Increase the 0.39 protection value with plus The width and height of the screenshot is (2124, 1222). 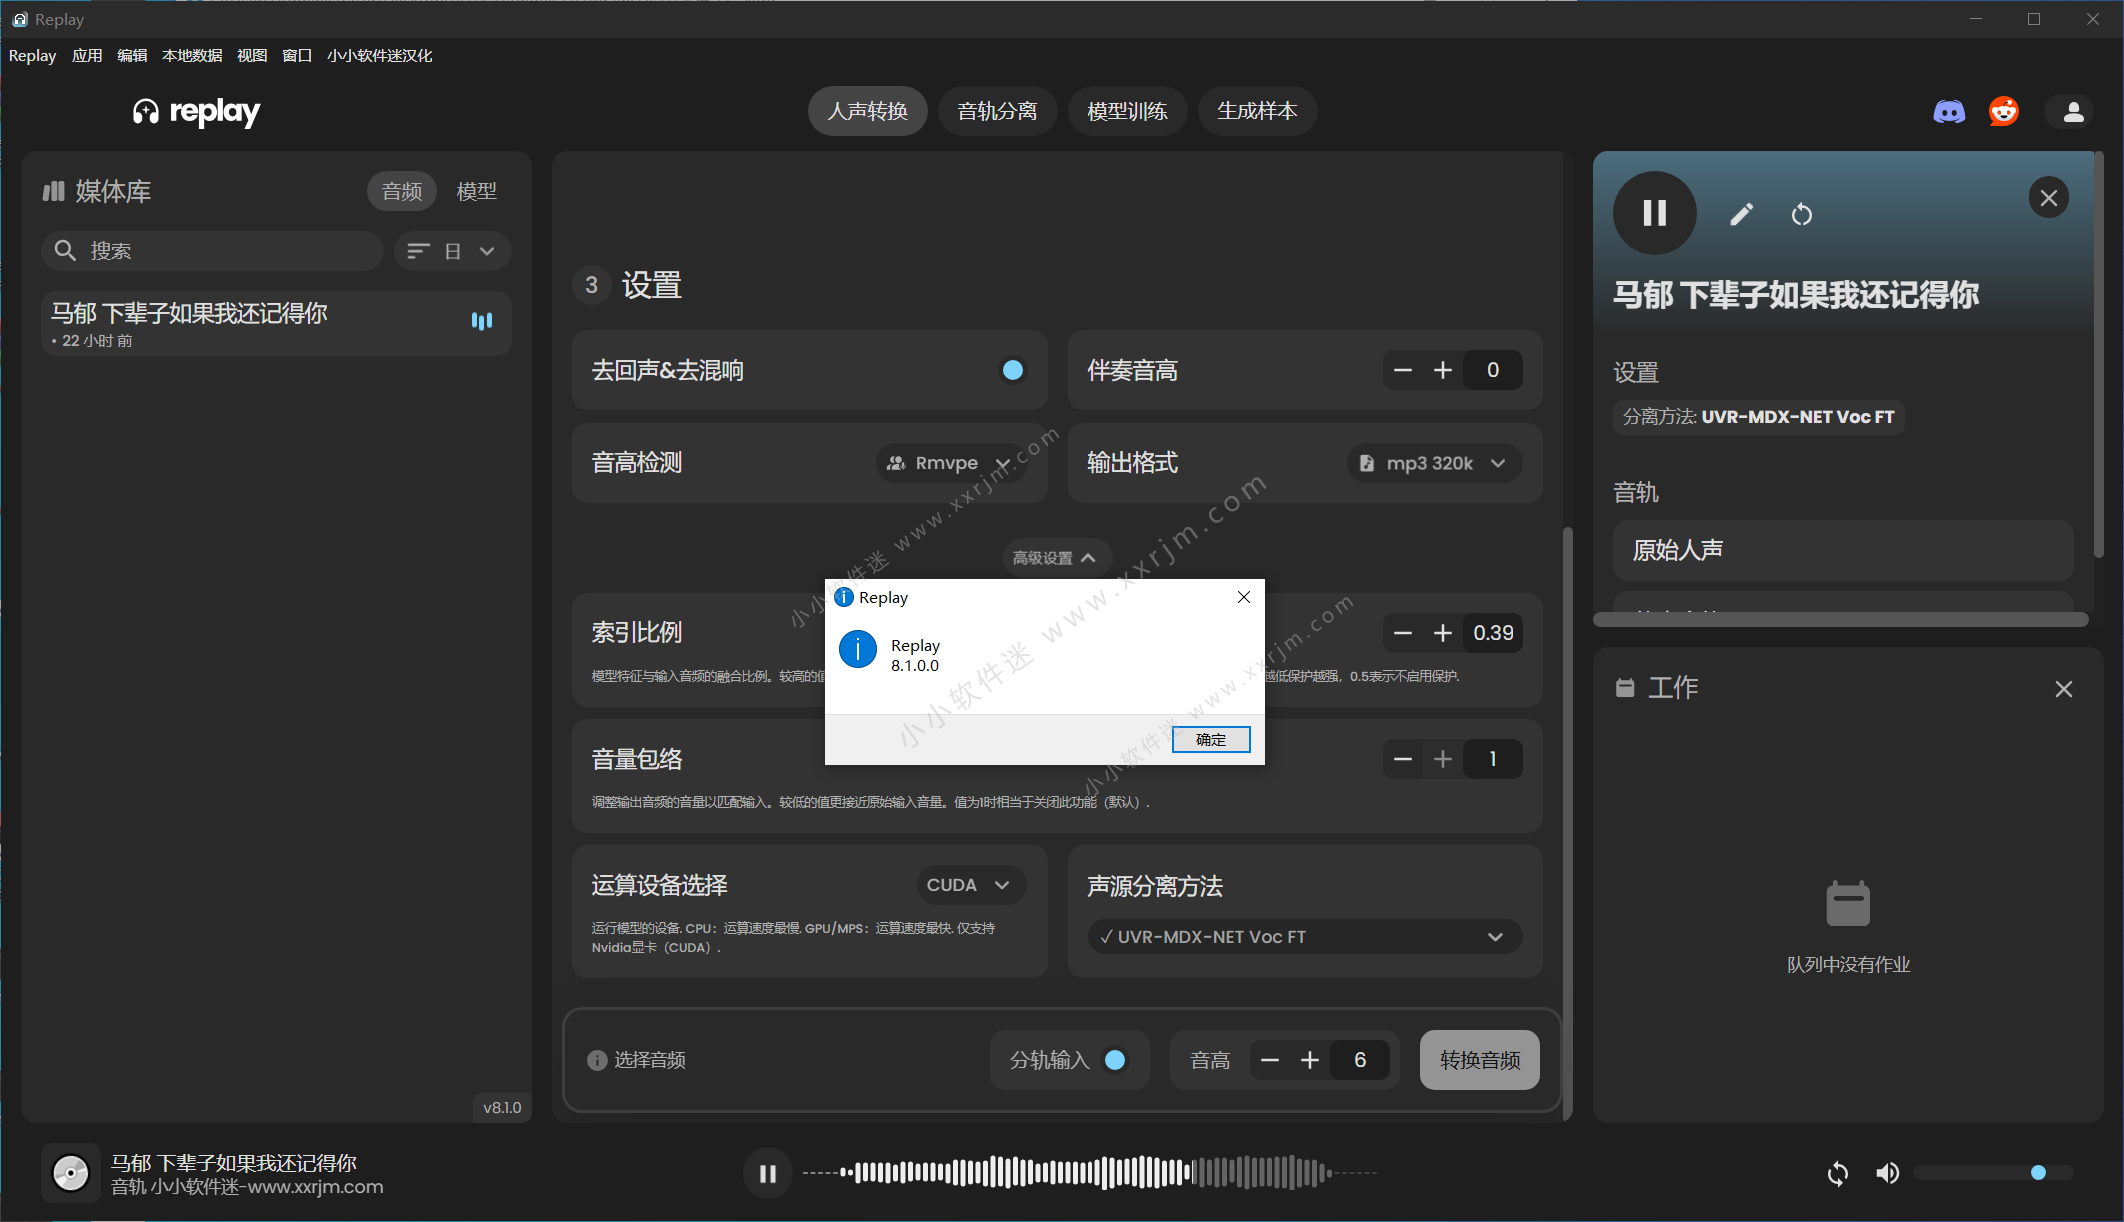click(x=1443, y=634)
